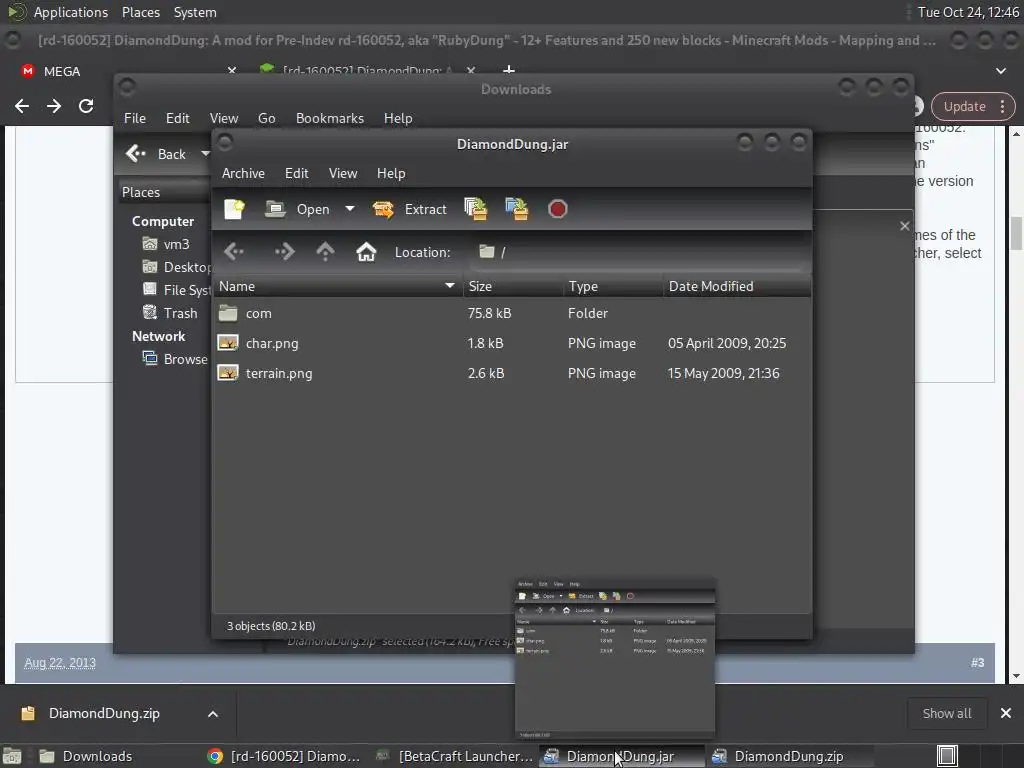1024x768 pixels.
Task: Open the Places system menu
Action: click(140, 12)
